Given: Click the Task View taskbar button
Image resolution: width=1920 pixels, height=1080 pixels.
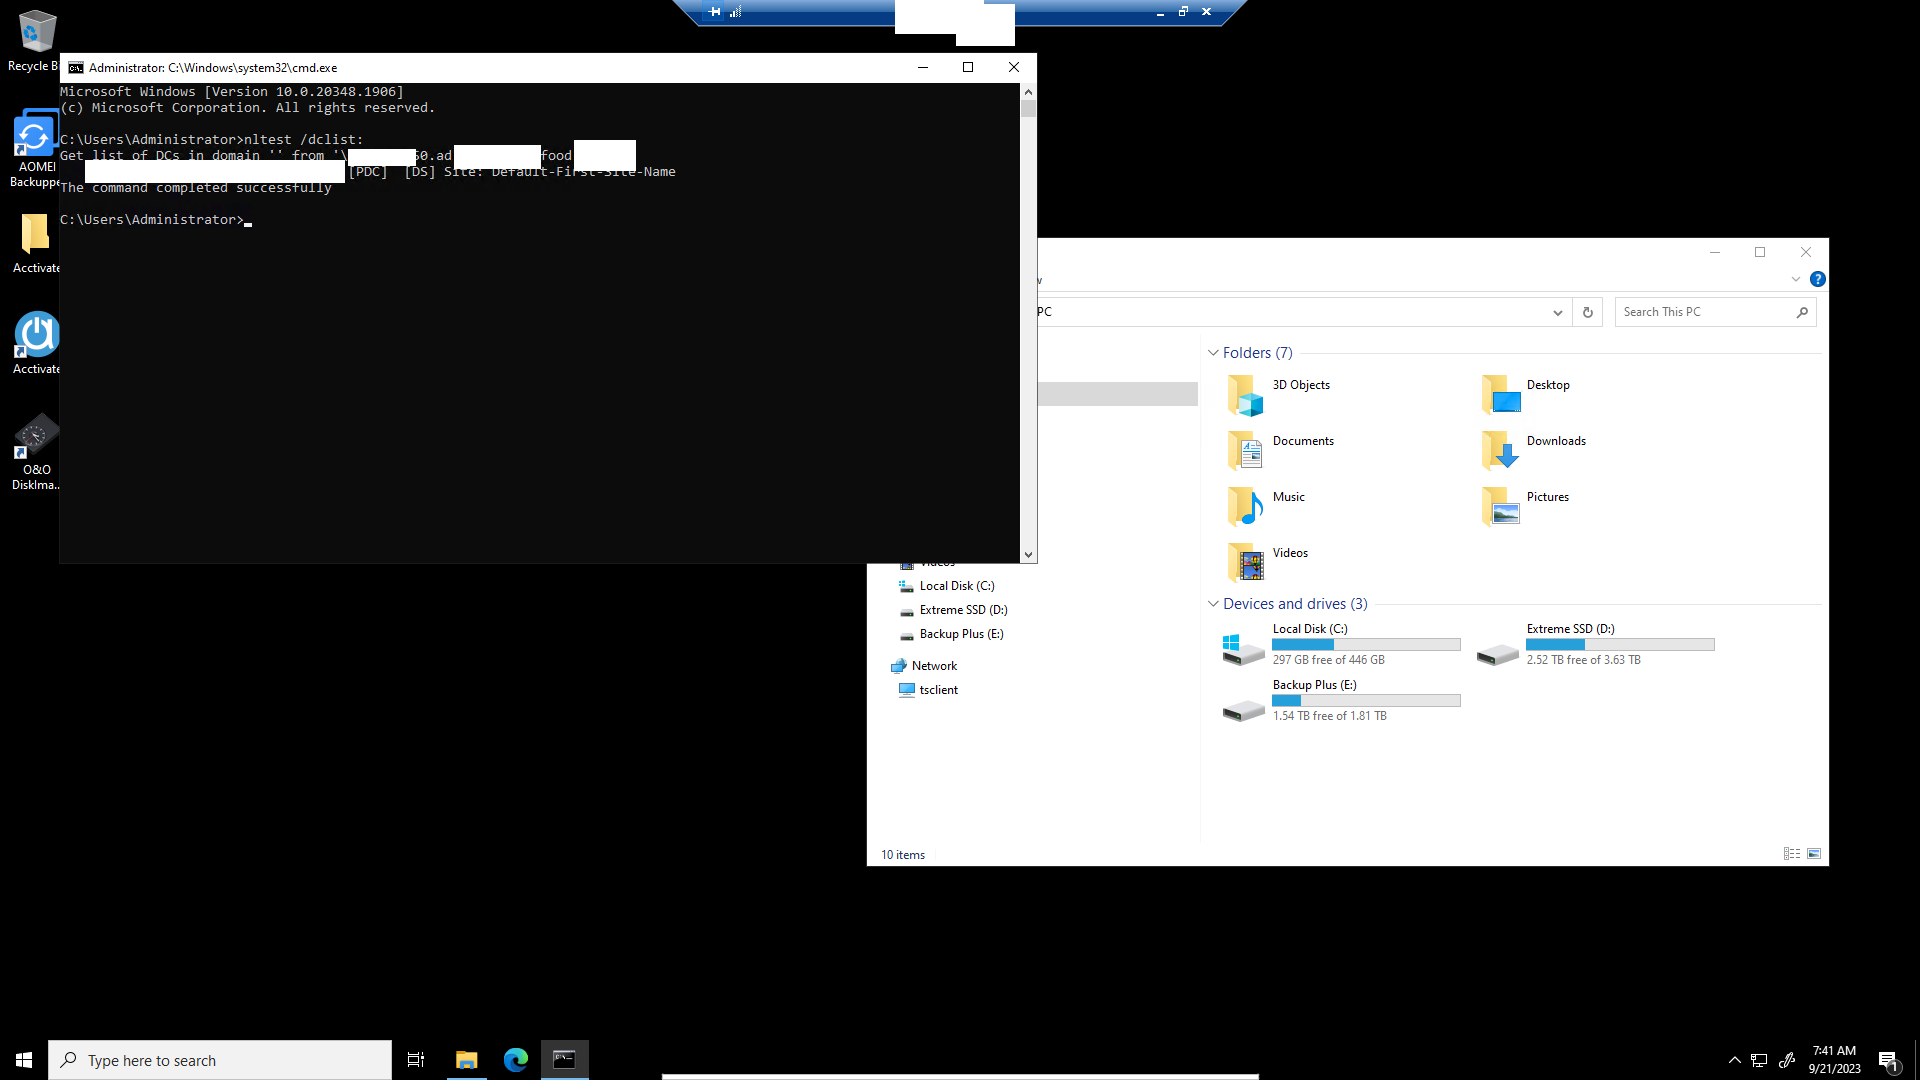Looking at the screenshot, I should [x=416, y=1060].
